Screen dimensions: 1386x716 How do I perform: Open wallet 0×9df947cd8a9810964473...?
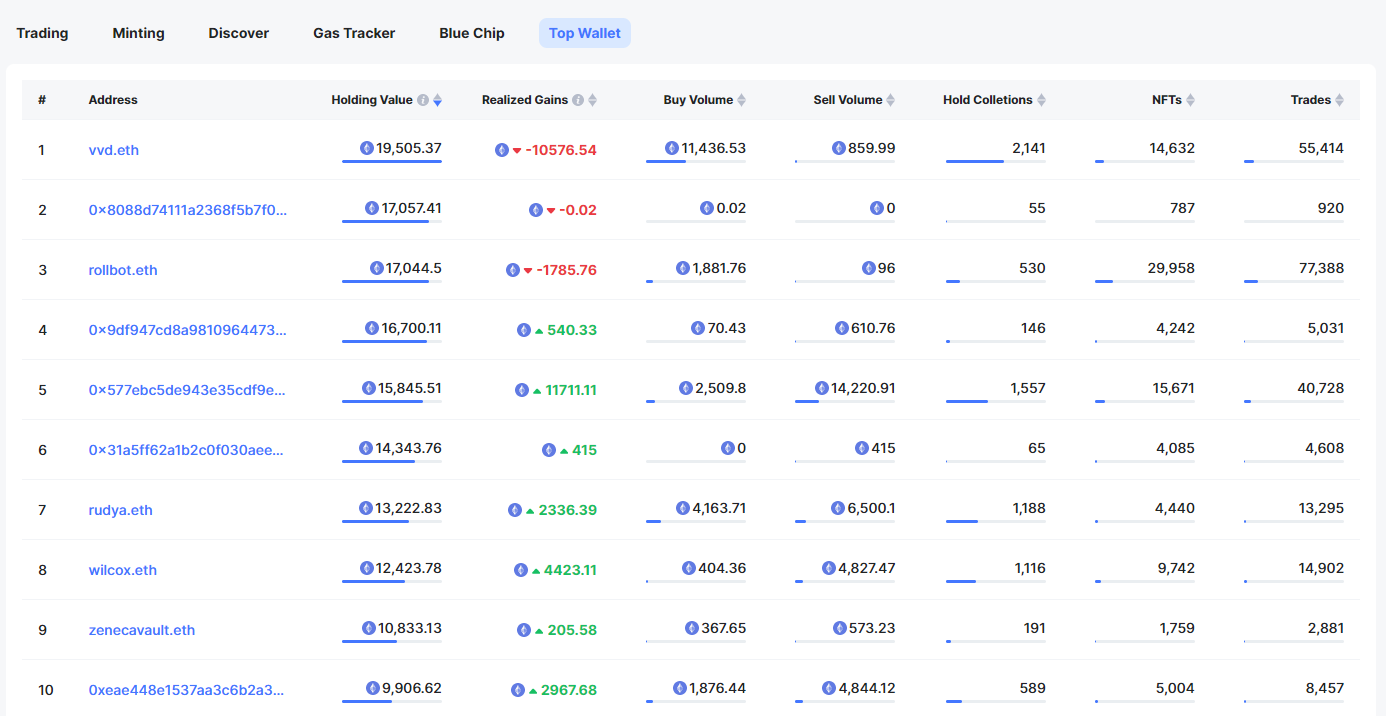pos(188,330)
